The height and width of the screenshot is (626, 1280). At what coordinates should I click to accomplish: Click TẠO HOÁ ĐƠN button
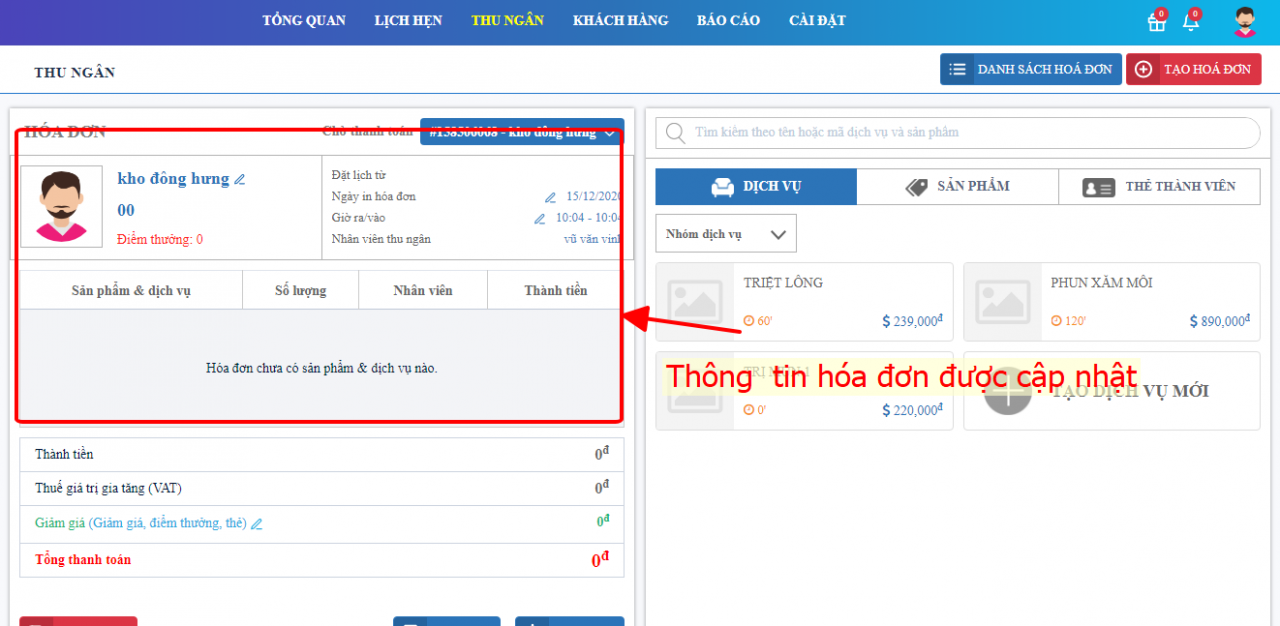pos(1193,70)
